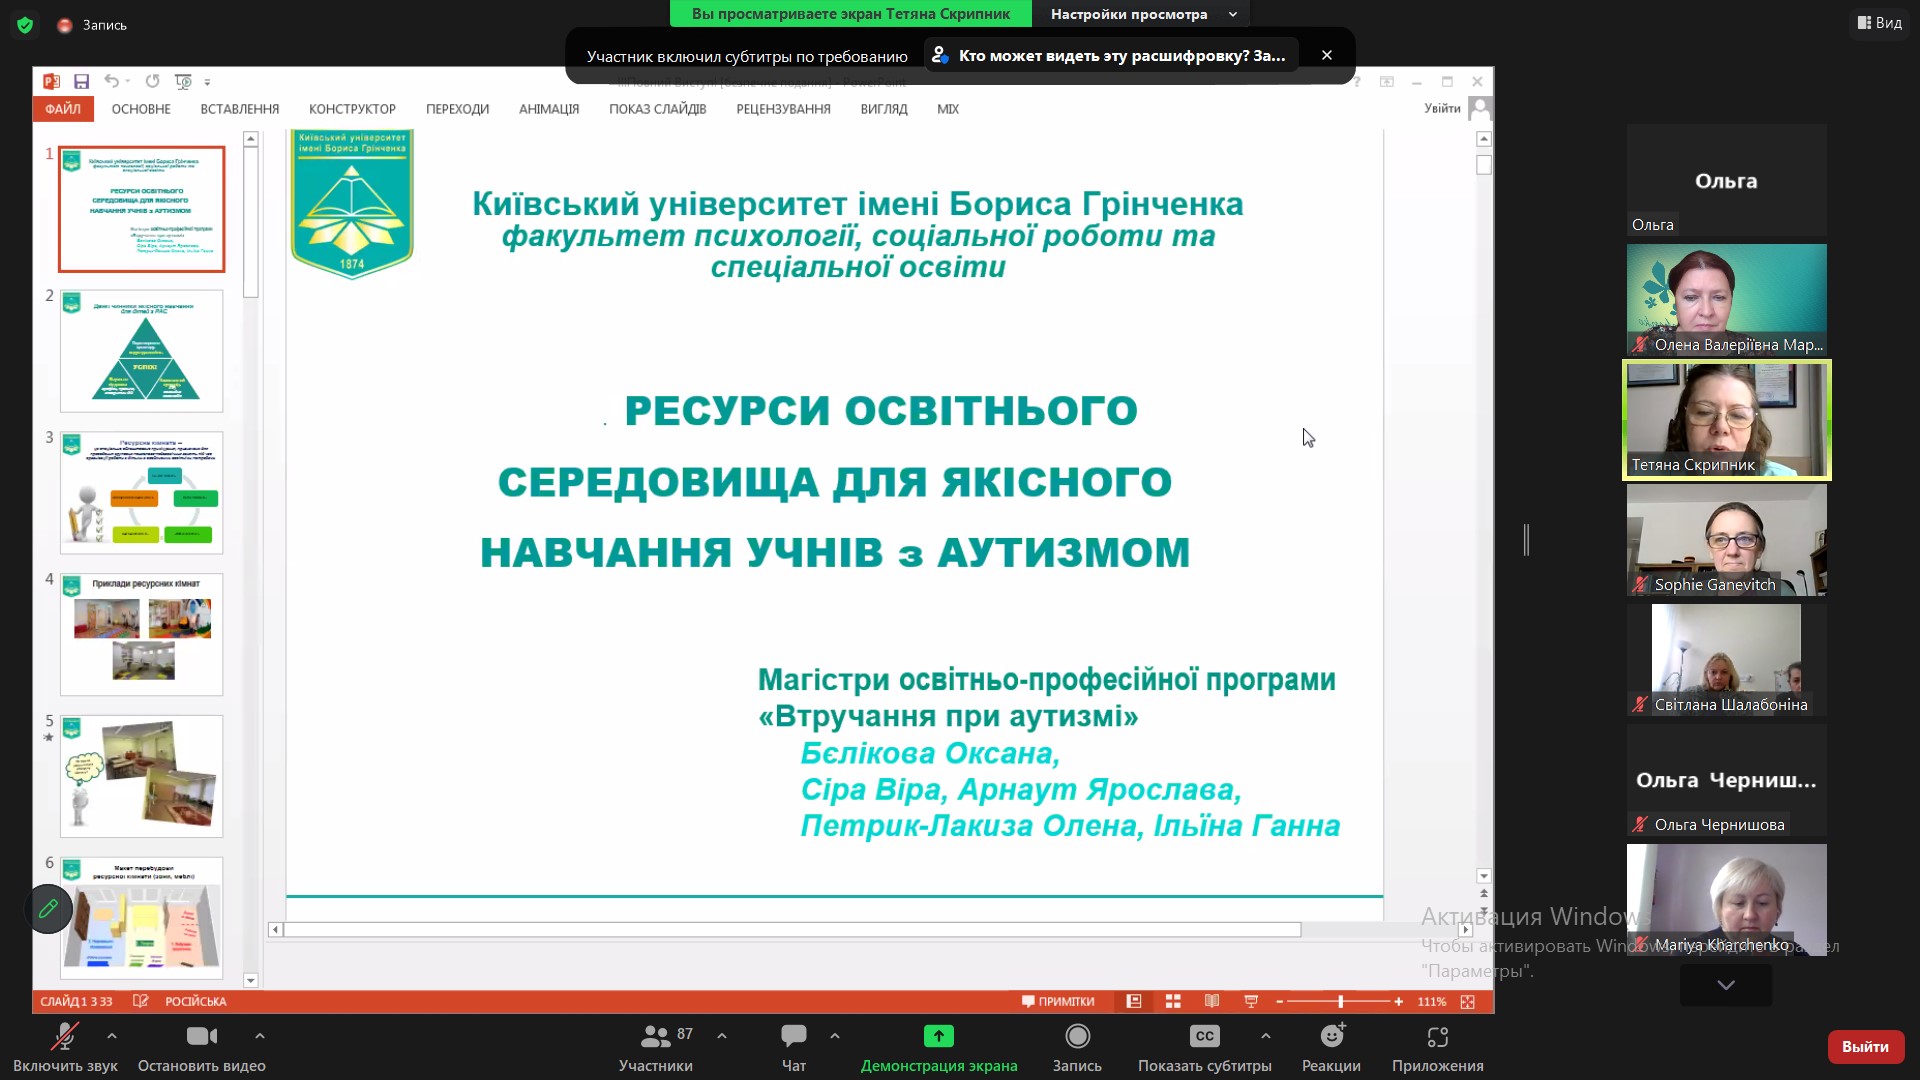Unmute the microphone (Включить звук)
This screenshot has height=1080, width=1920.
point(64,1045)
